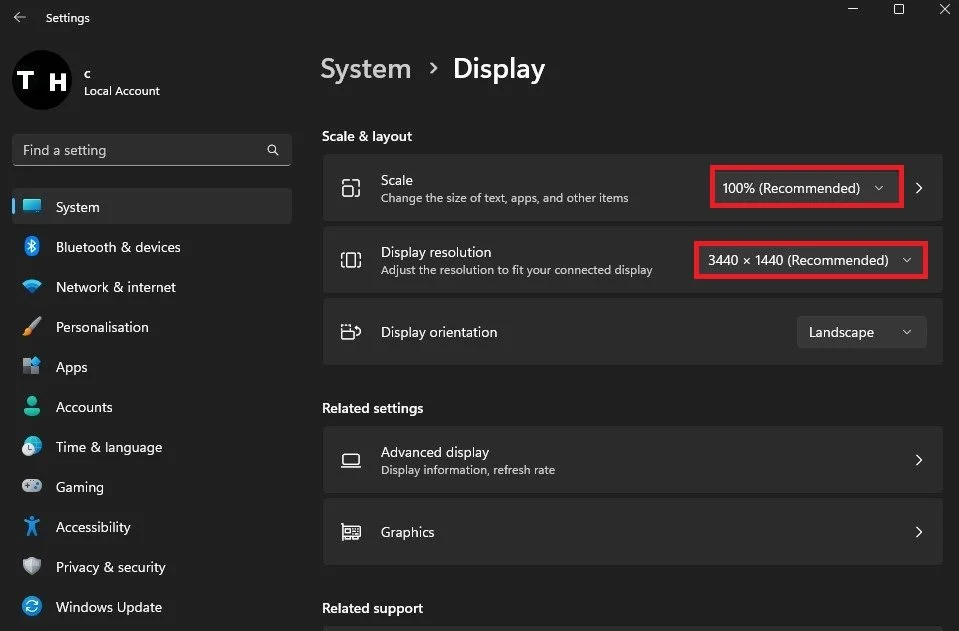
Task: Click the back arrow button
Action: coord(20,17)
